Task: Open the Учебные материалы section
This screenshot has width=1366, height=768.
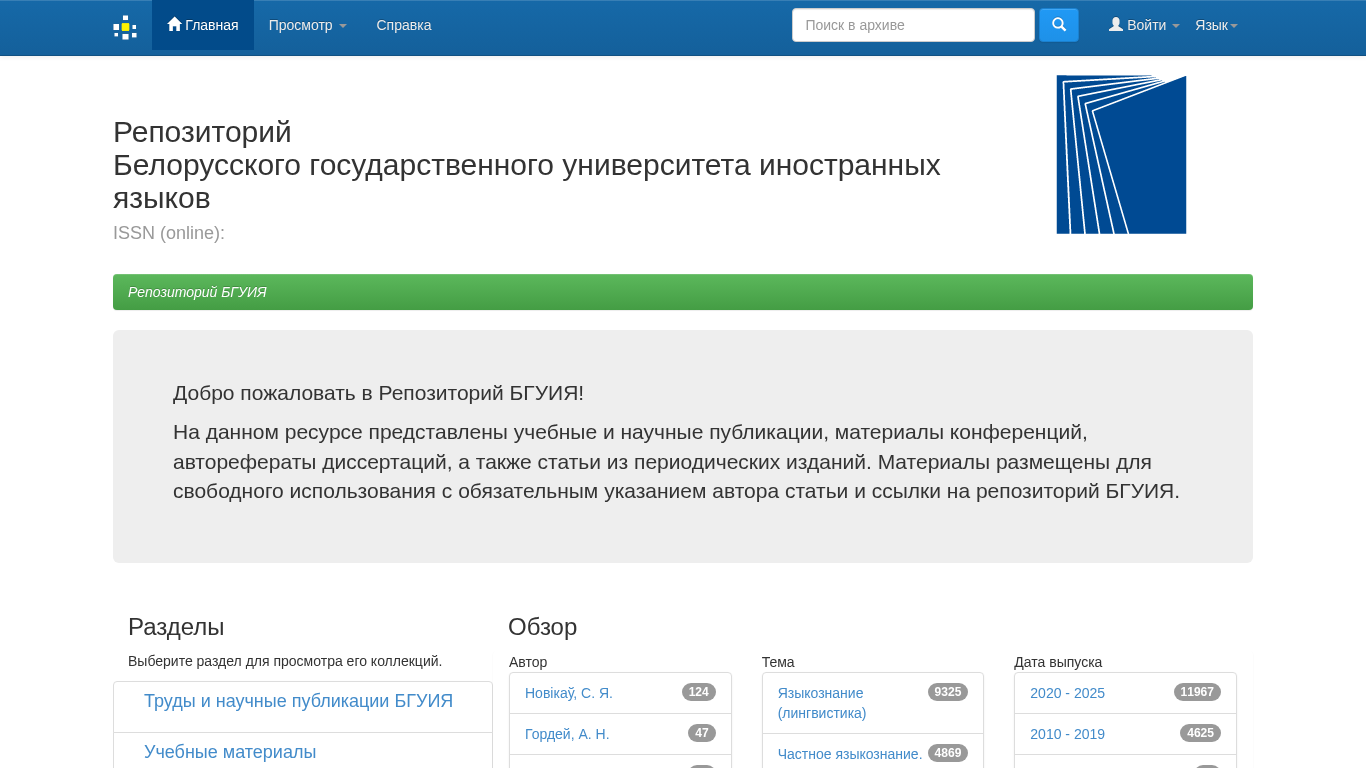Action: (x=230, y=752)
